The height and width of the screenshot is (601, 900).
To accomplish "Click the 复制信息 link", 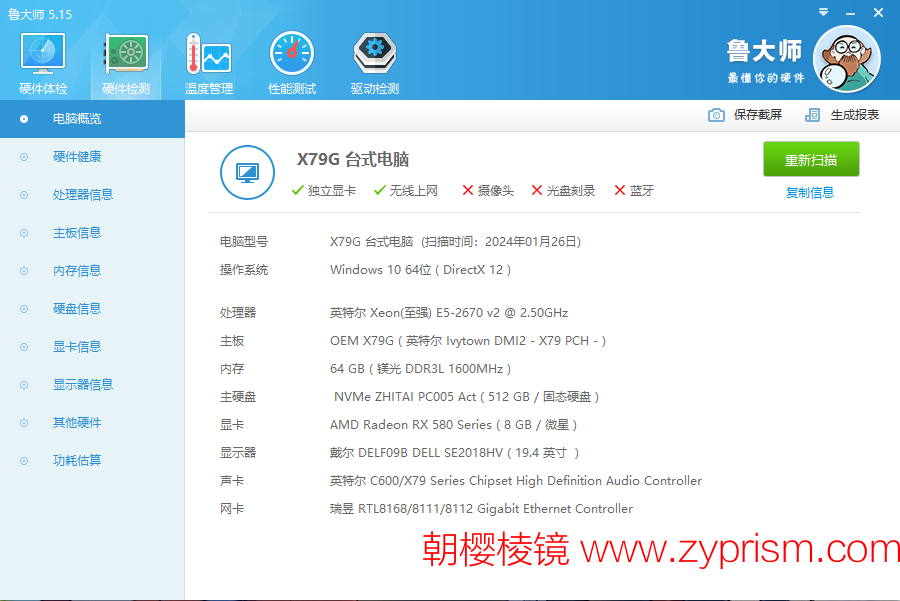I will pos(810,193).
